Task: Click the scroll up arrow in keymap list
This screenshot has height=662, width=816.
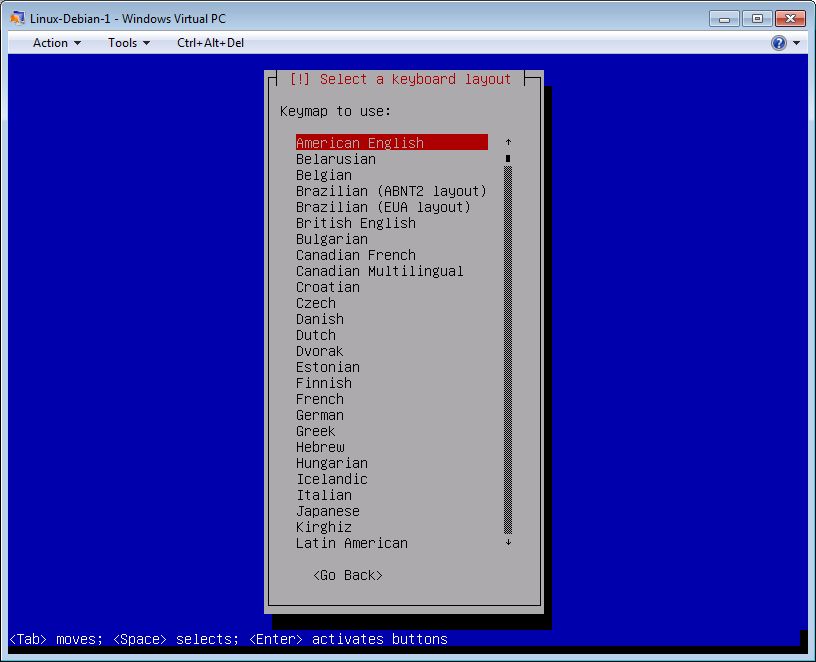Action: click(508, 143)
